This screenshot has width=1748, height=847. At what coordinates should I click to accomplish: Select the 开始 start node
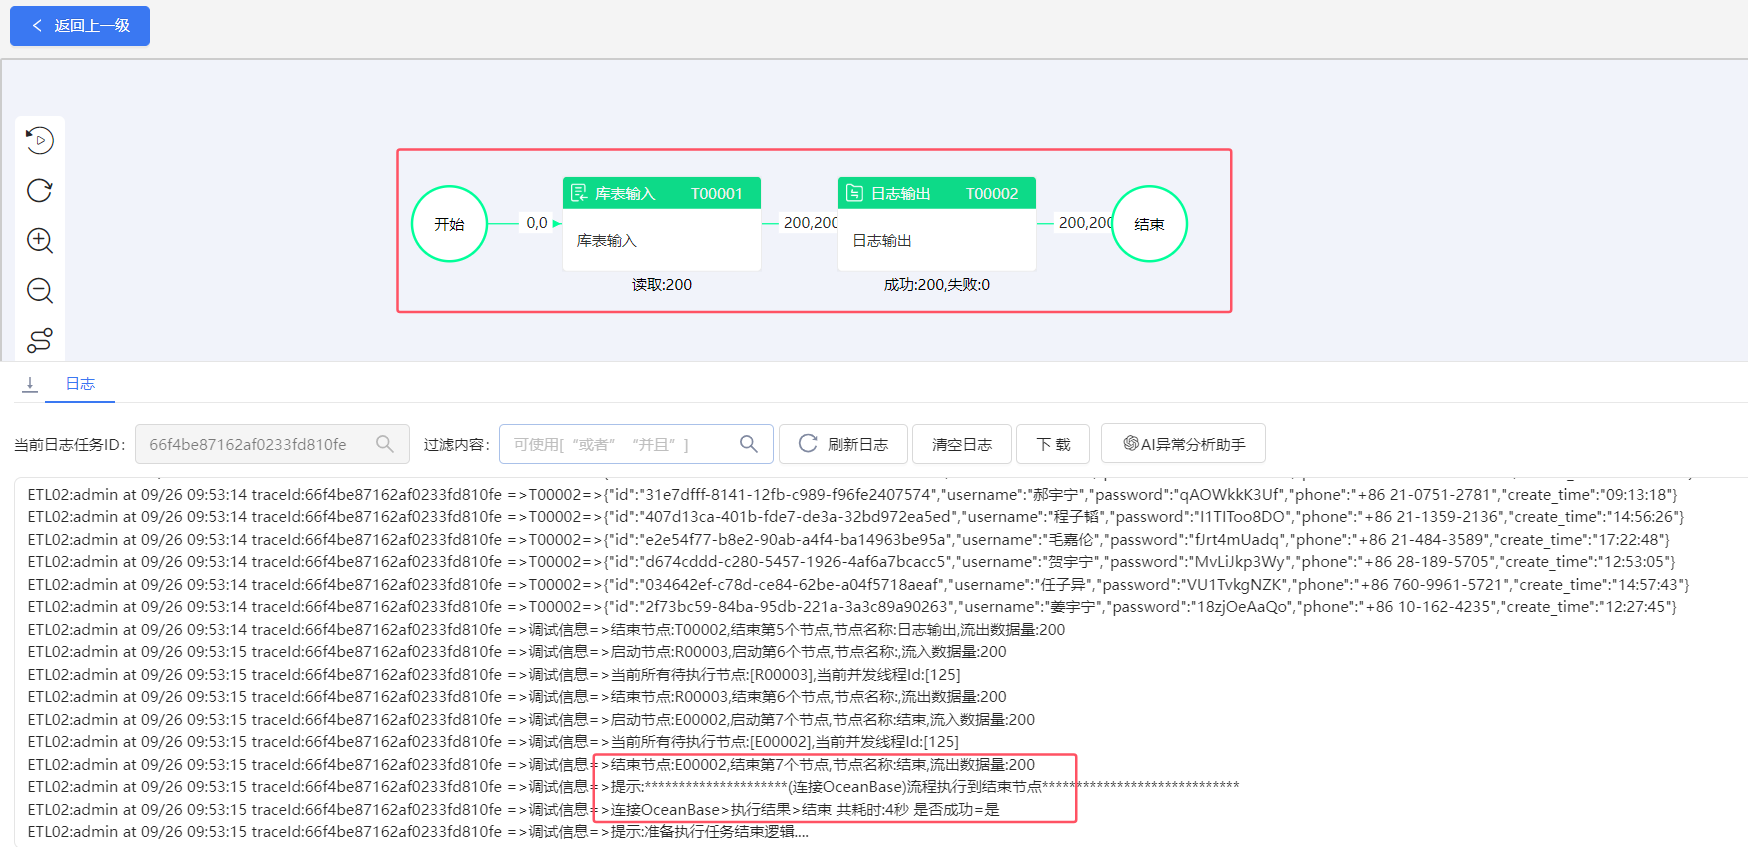click(x=450, y=224)
